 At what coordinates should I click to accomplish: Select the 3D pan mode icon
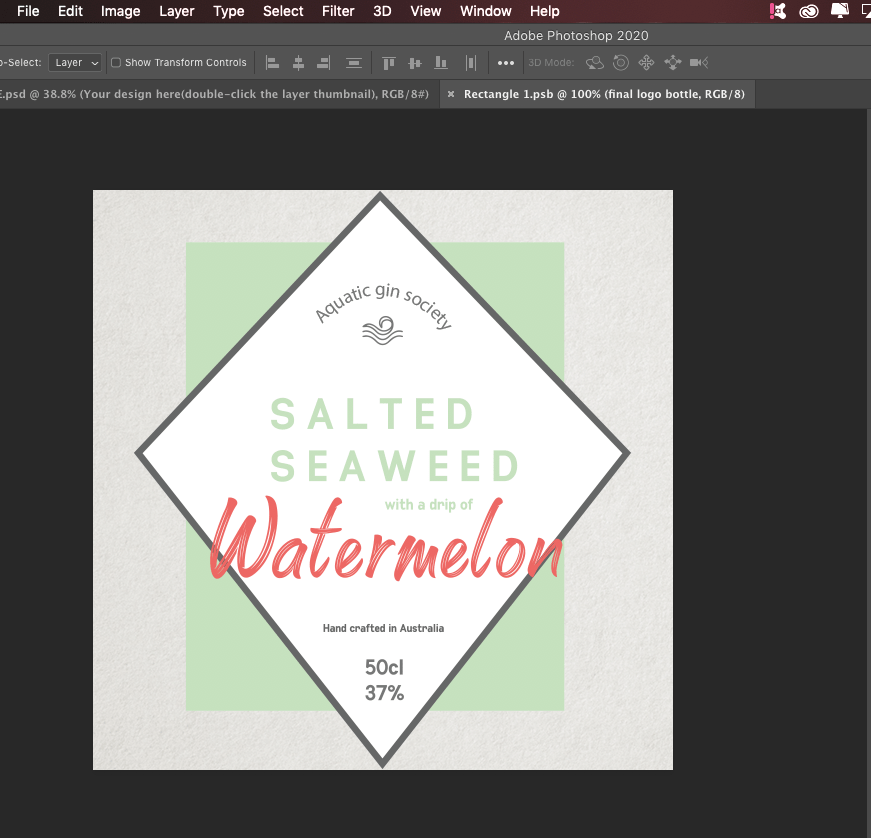646,62
